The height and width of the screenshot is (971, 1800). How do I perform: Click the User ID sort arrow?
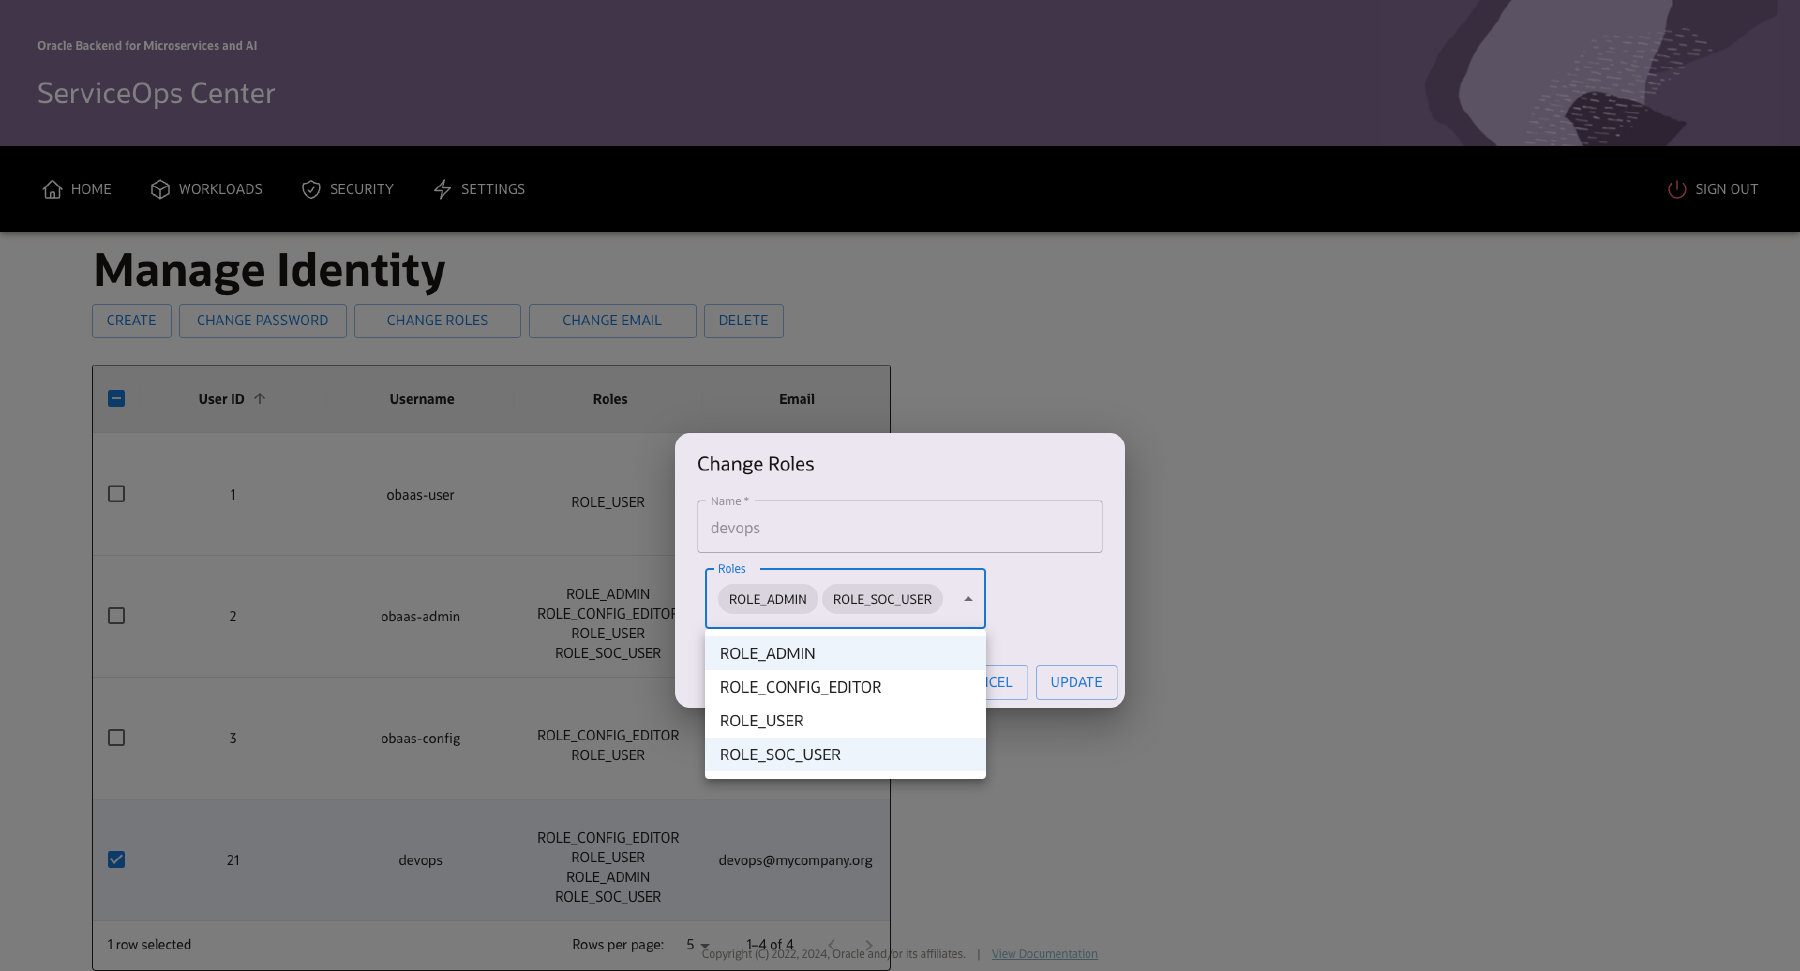coord(260,399)
